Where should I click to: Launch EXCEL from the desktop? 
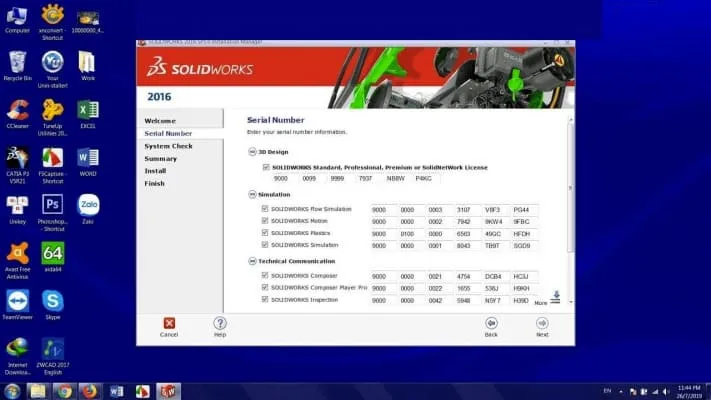[88, 114]
